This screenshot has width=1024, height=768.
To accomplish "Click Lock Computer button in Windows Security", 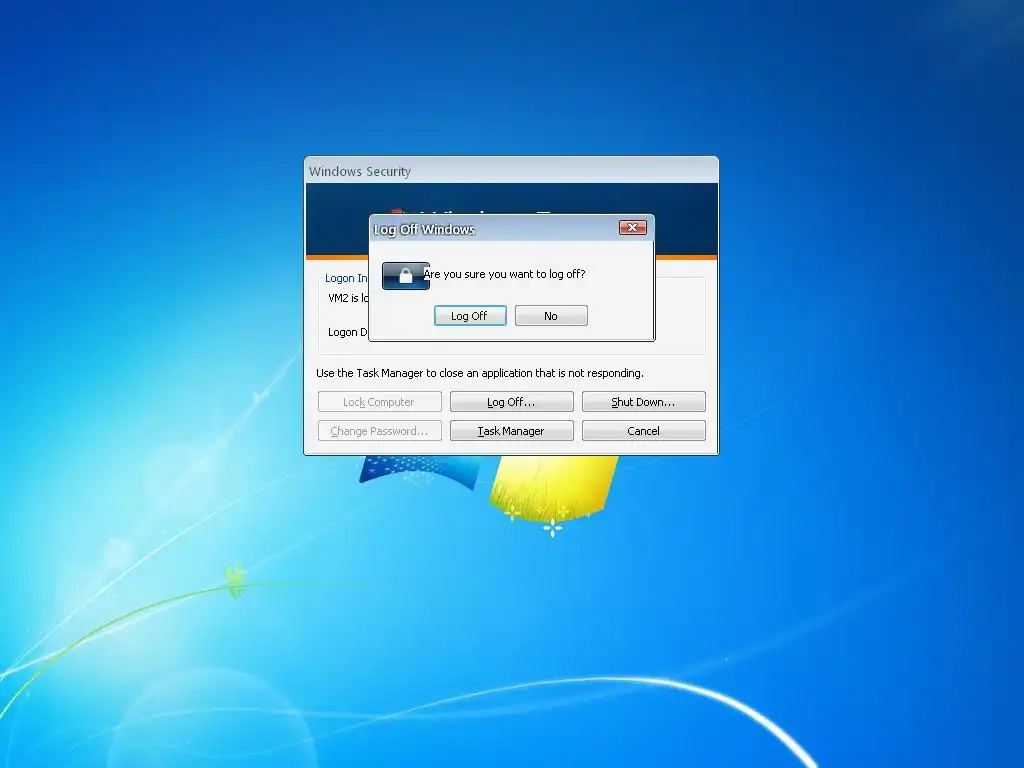I will (379, 402).
